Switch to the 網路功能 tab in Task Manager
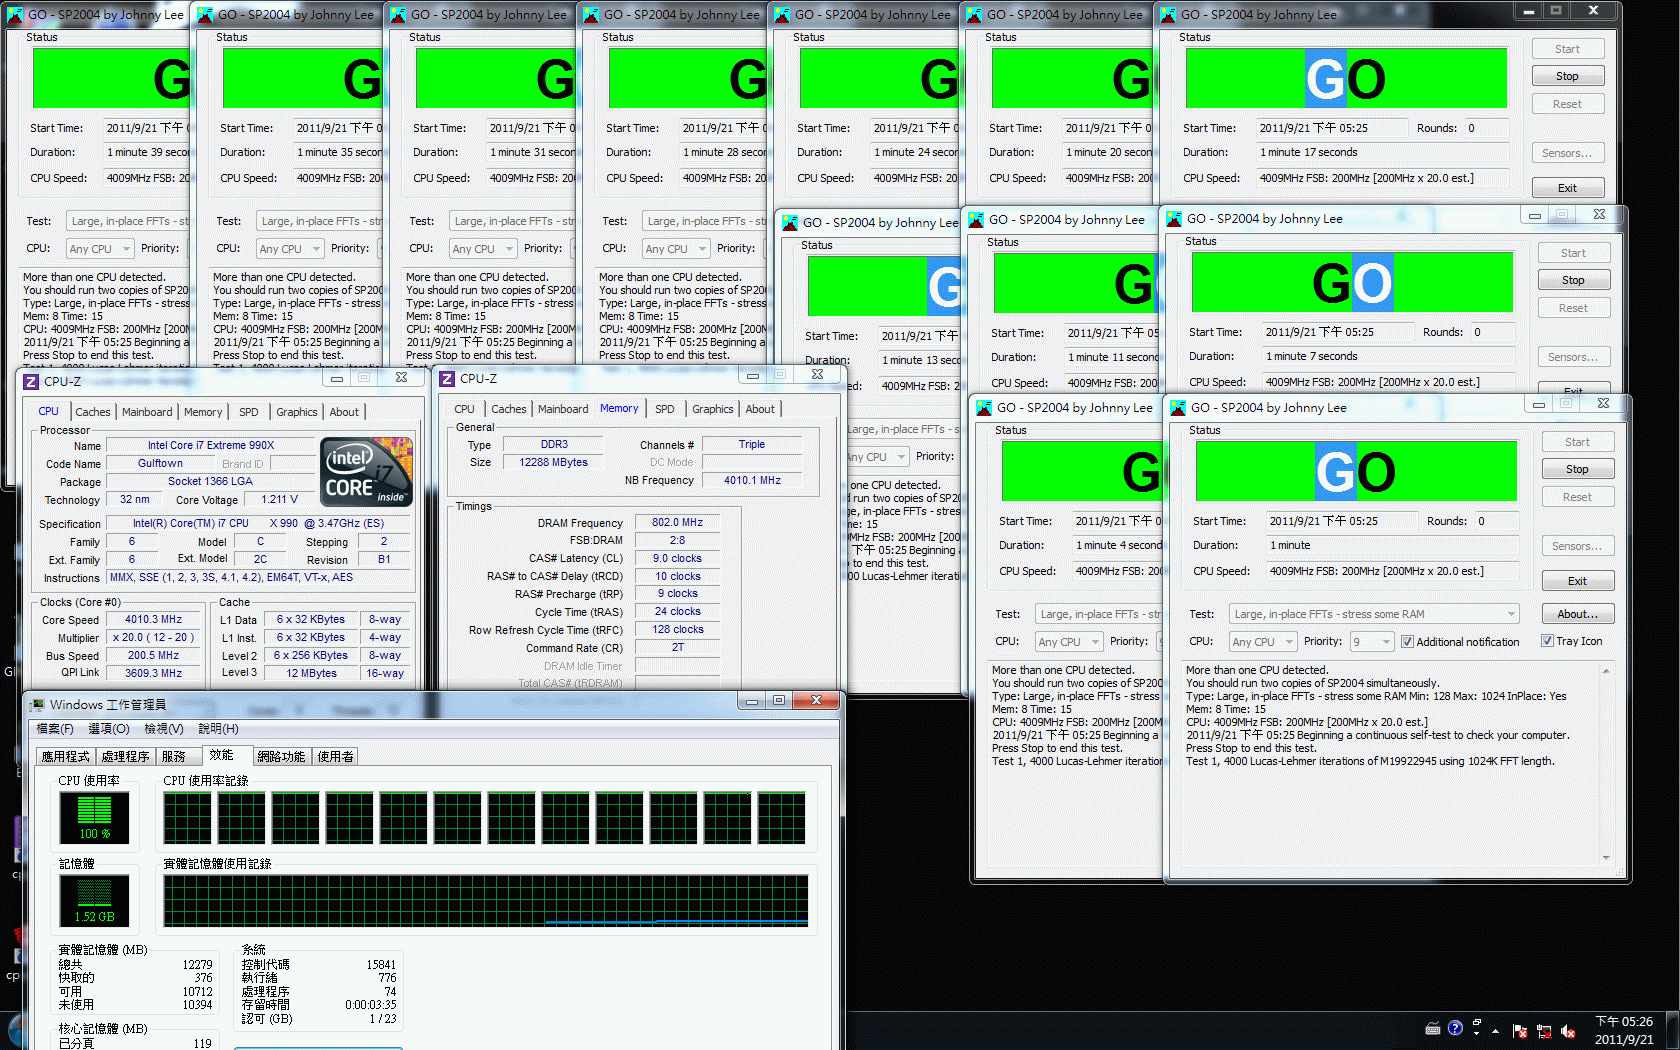Image resolution: width=1680 pixels, height=1050 pixels. pos(281,757)
